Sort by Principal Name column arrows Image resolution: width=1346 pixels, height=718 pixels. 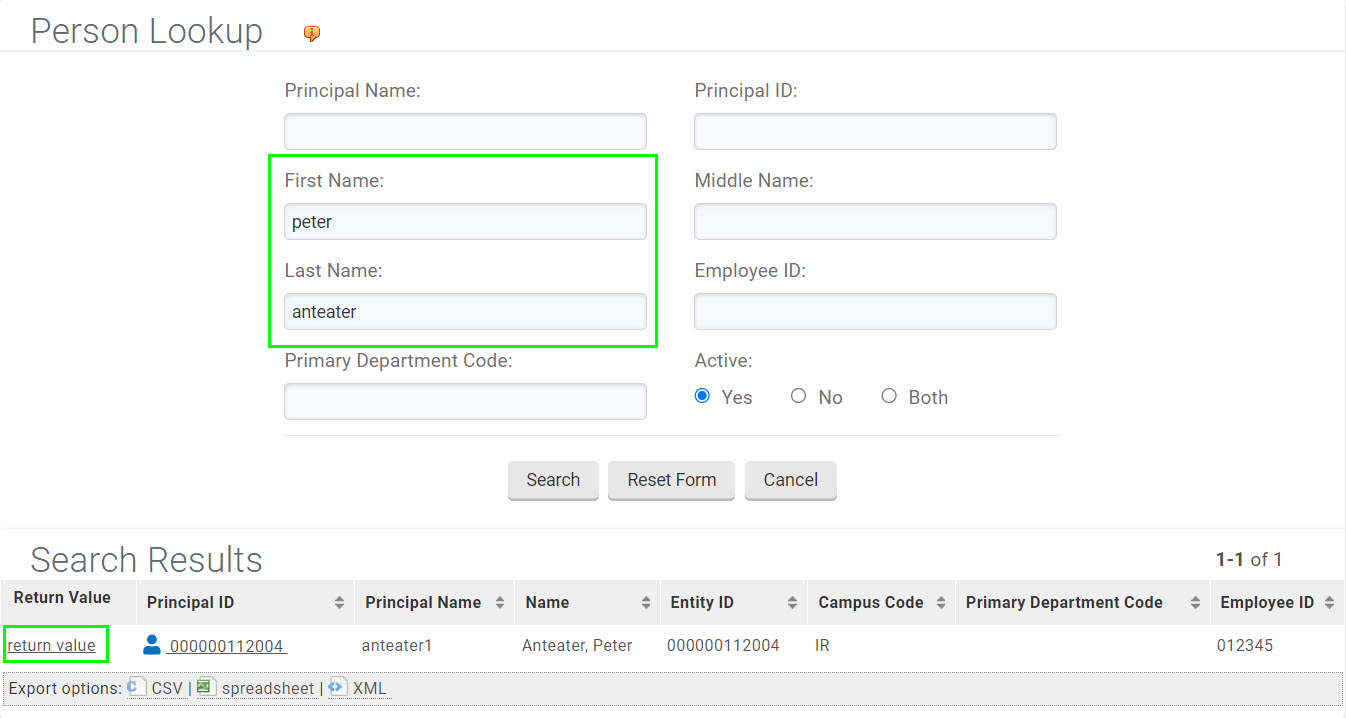tap(499, 603)
